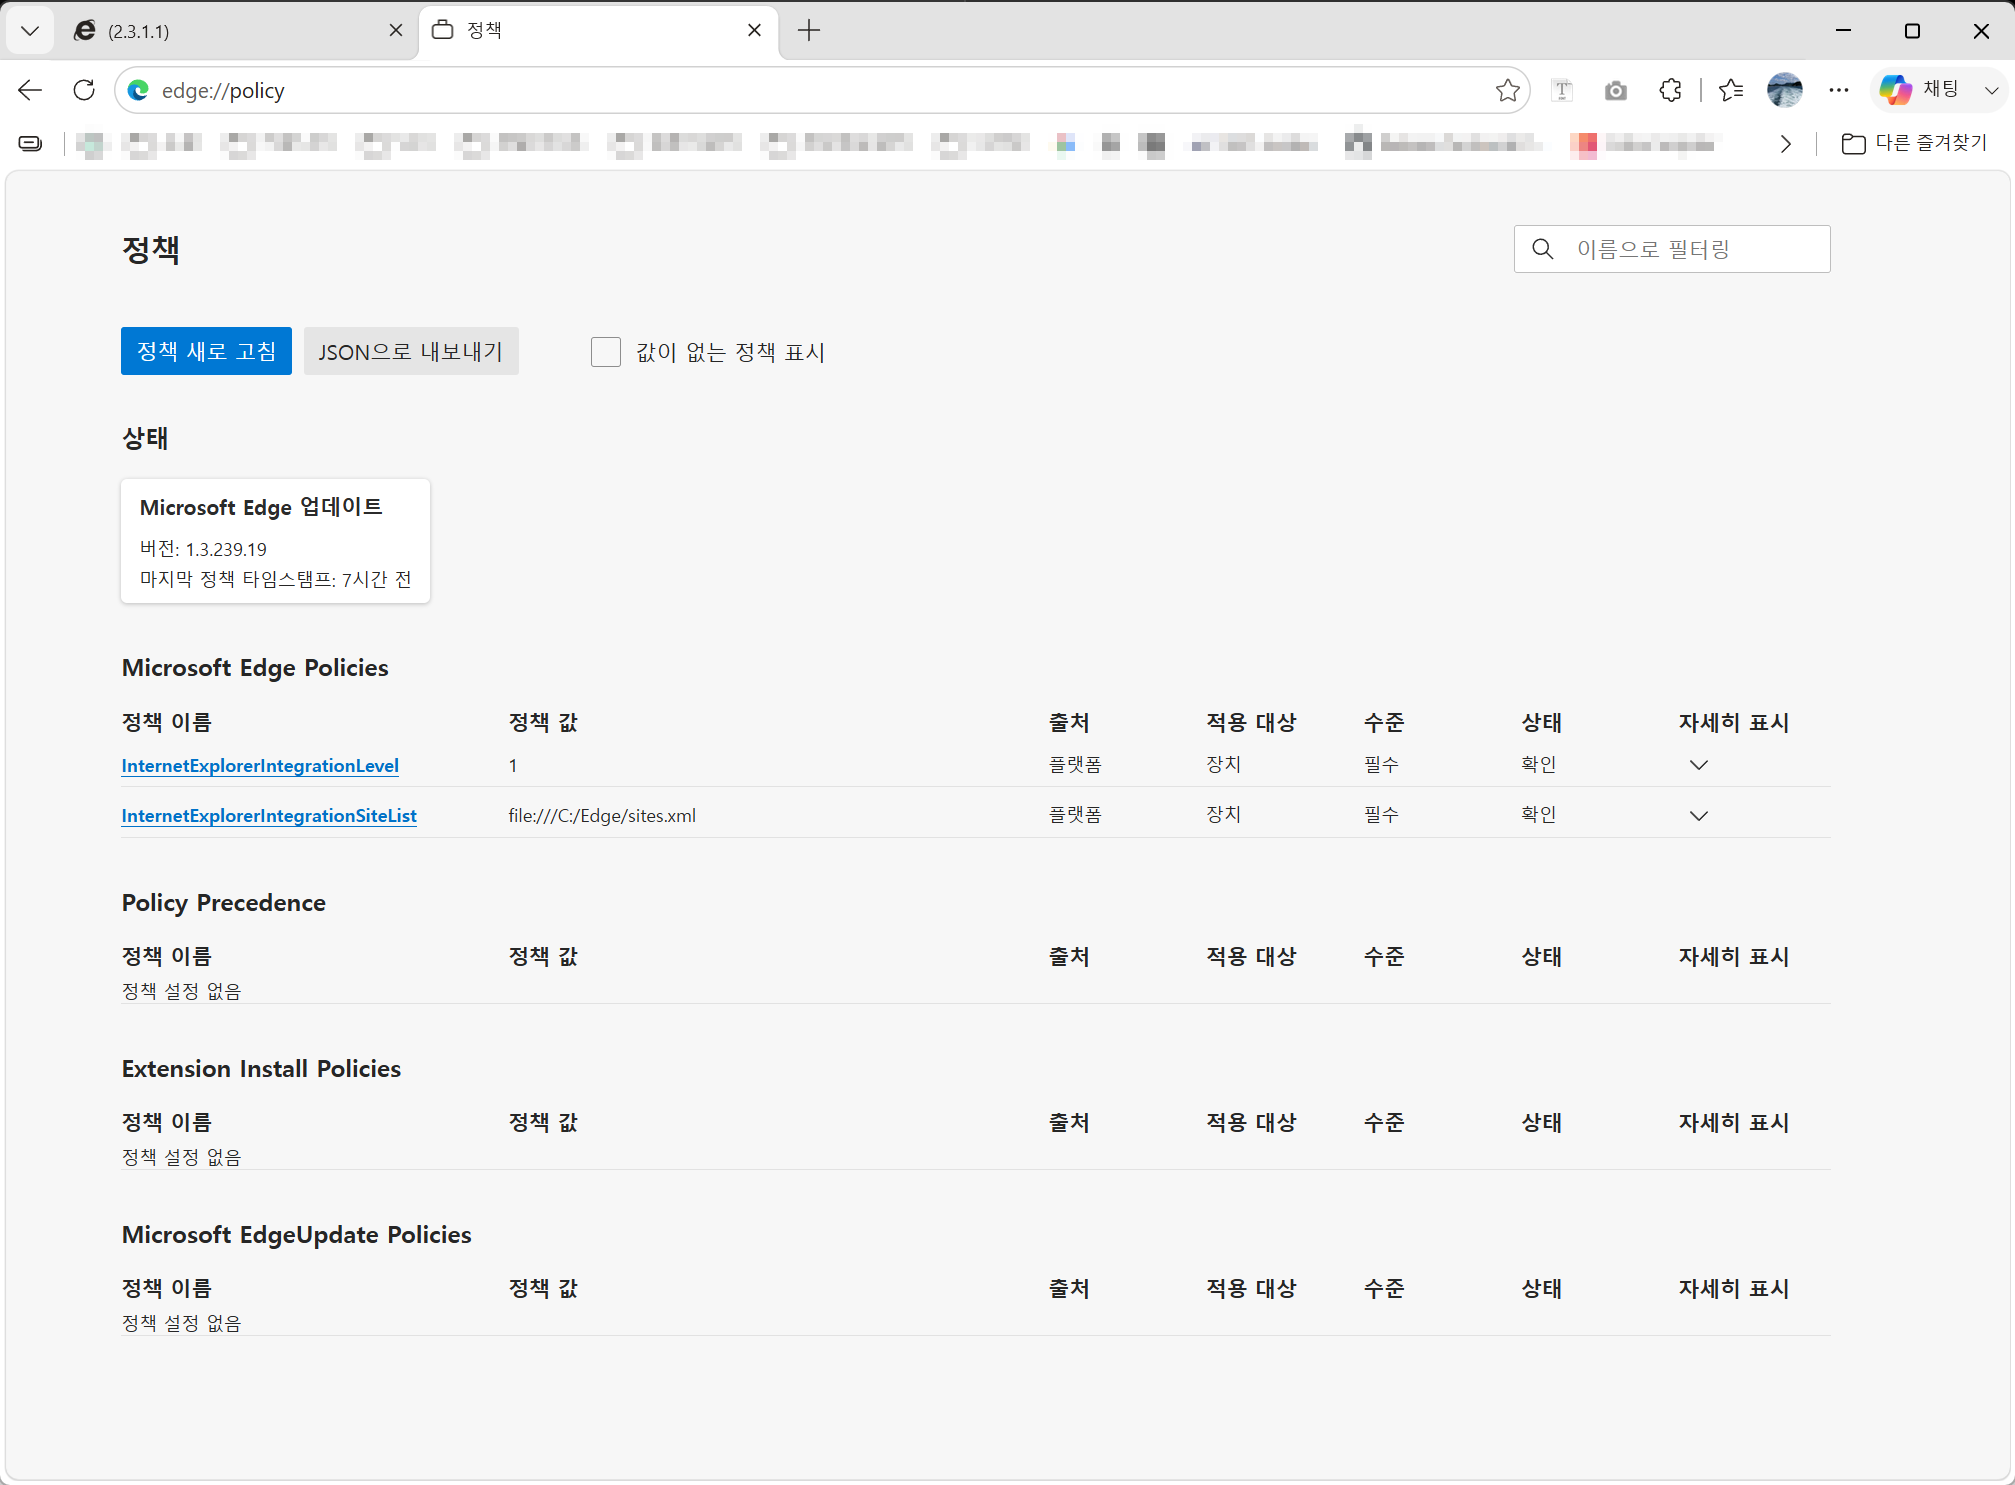This screenshot has width=2015, height=1485.
Task: Open Copilot 채팅 button
Action: tap(1919, 90)
